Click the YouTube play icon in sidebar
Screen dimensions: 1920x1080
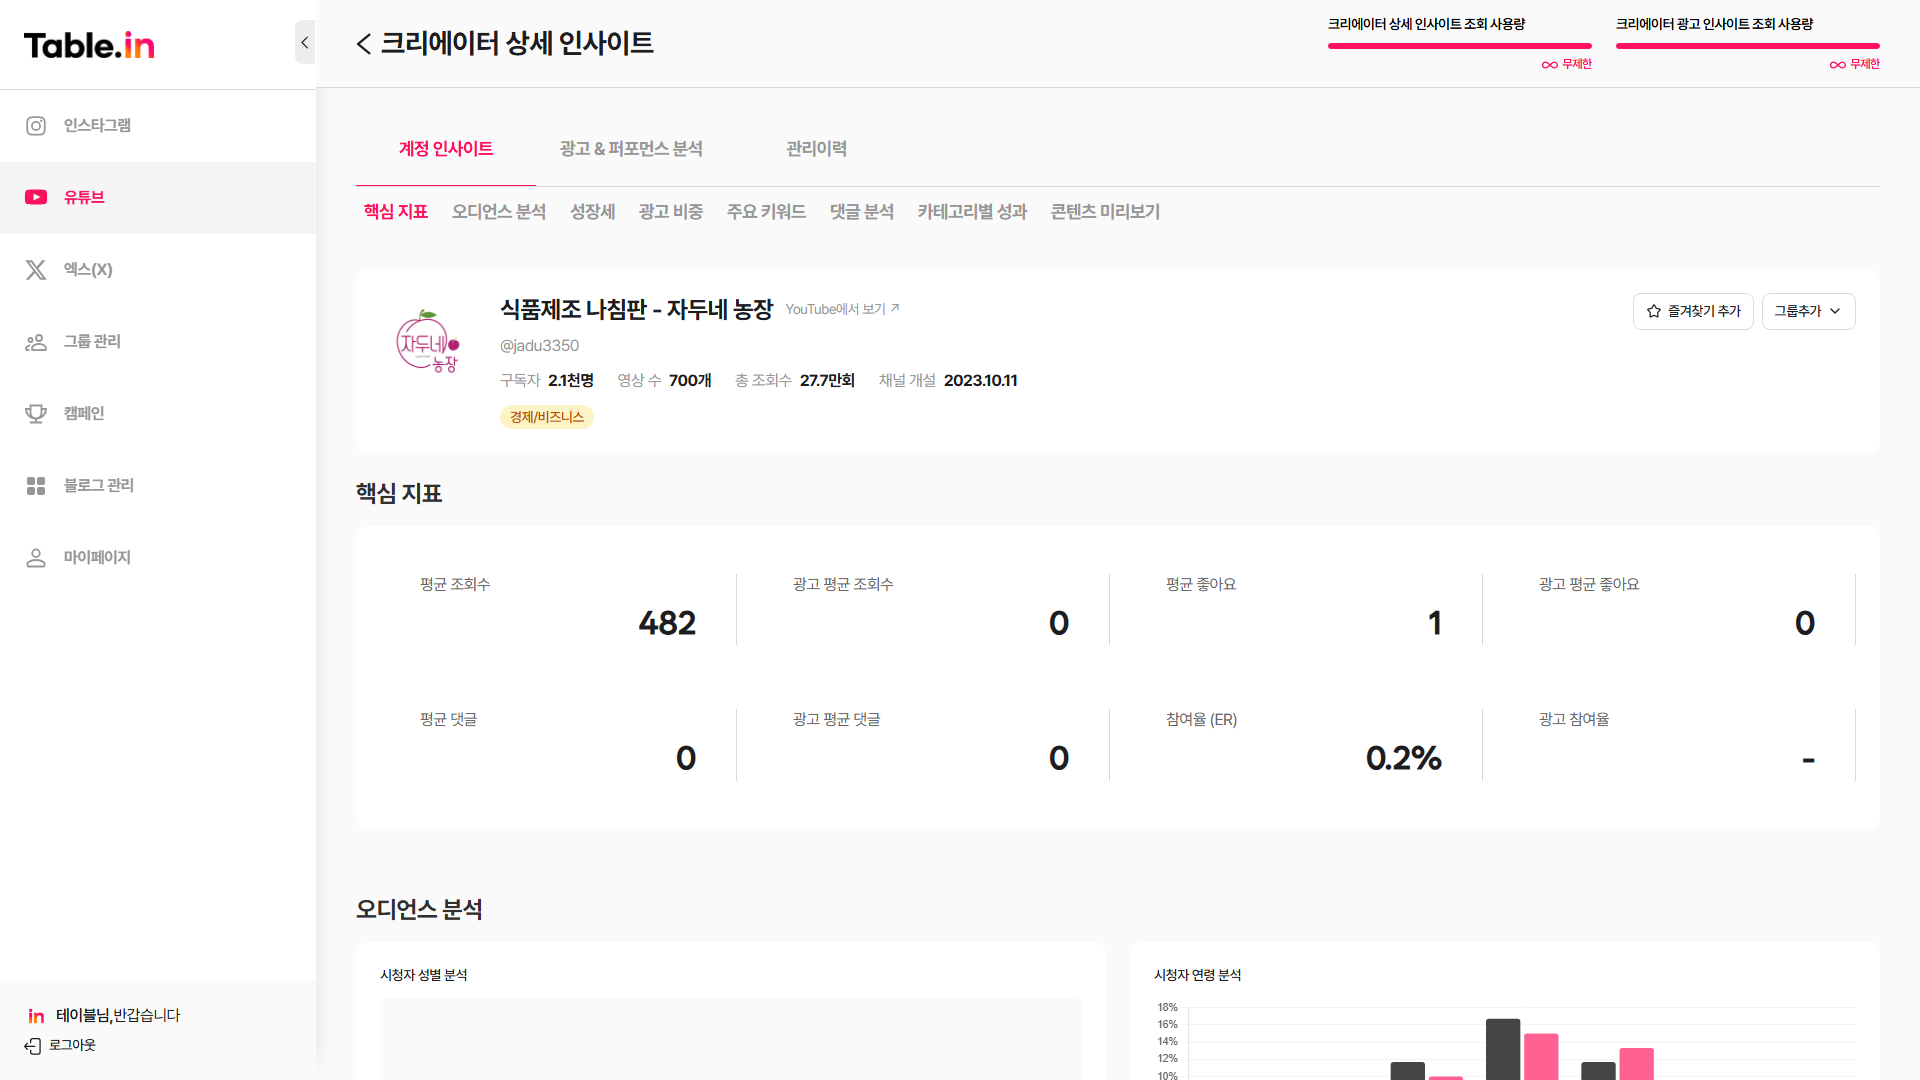point(36,198)
